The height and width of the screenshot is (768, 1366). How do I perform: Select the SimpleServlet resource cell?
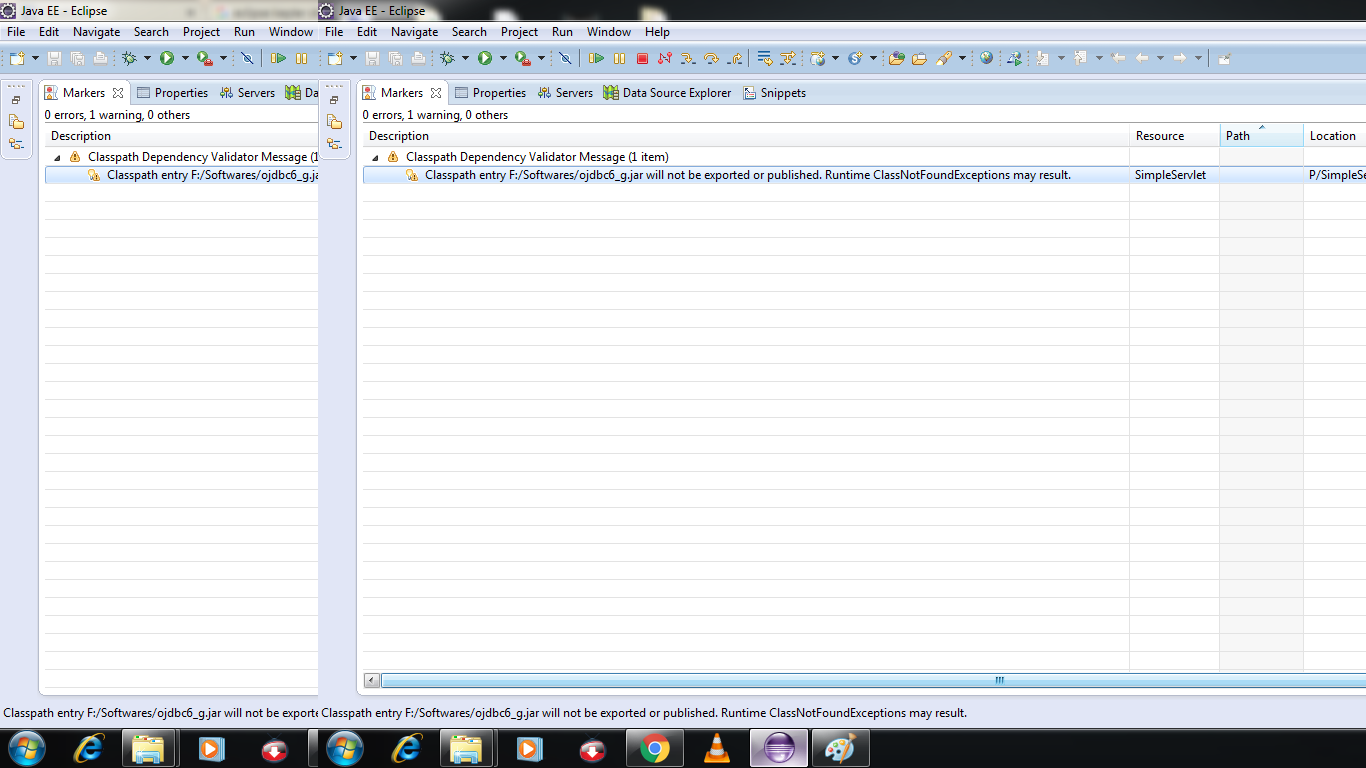(1170, 175)
